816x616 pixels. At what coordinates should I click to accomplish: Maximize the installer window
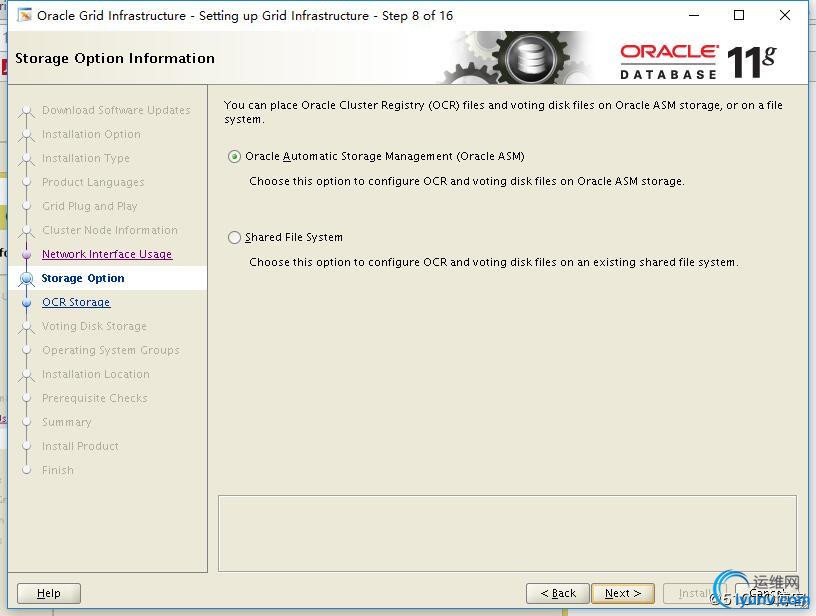738,16
